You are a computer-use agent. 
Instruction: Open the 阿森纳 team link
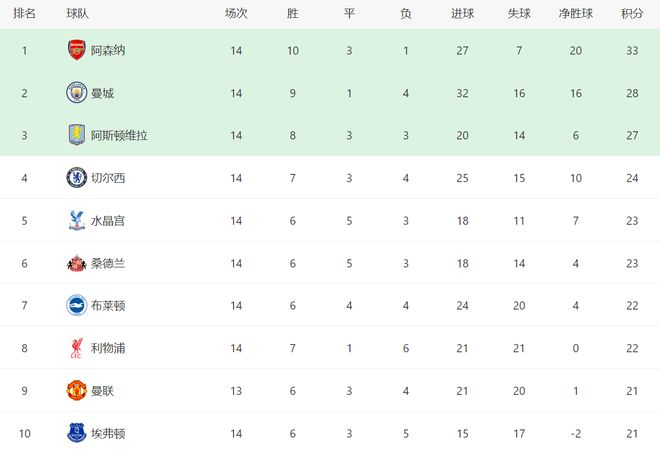(108, 50)
